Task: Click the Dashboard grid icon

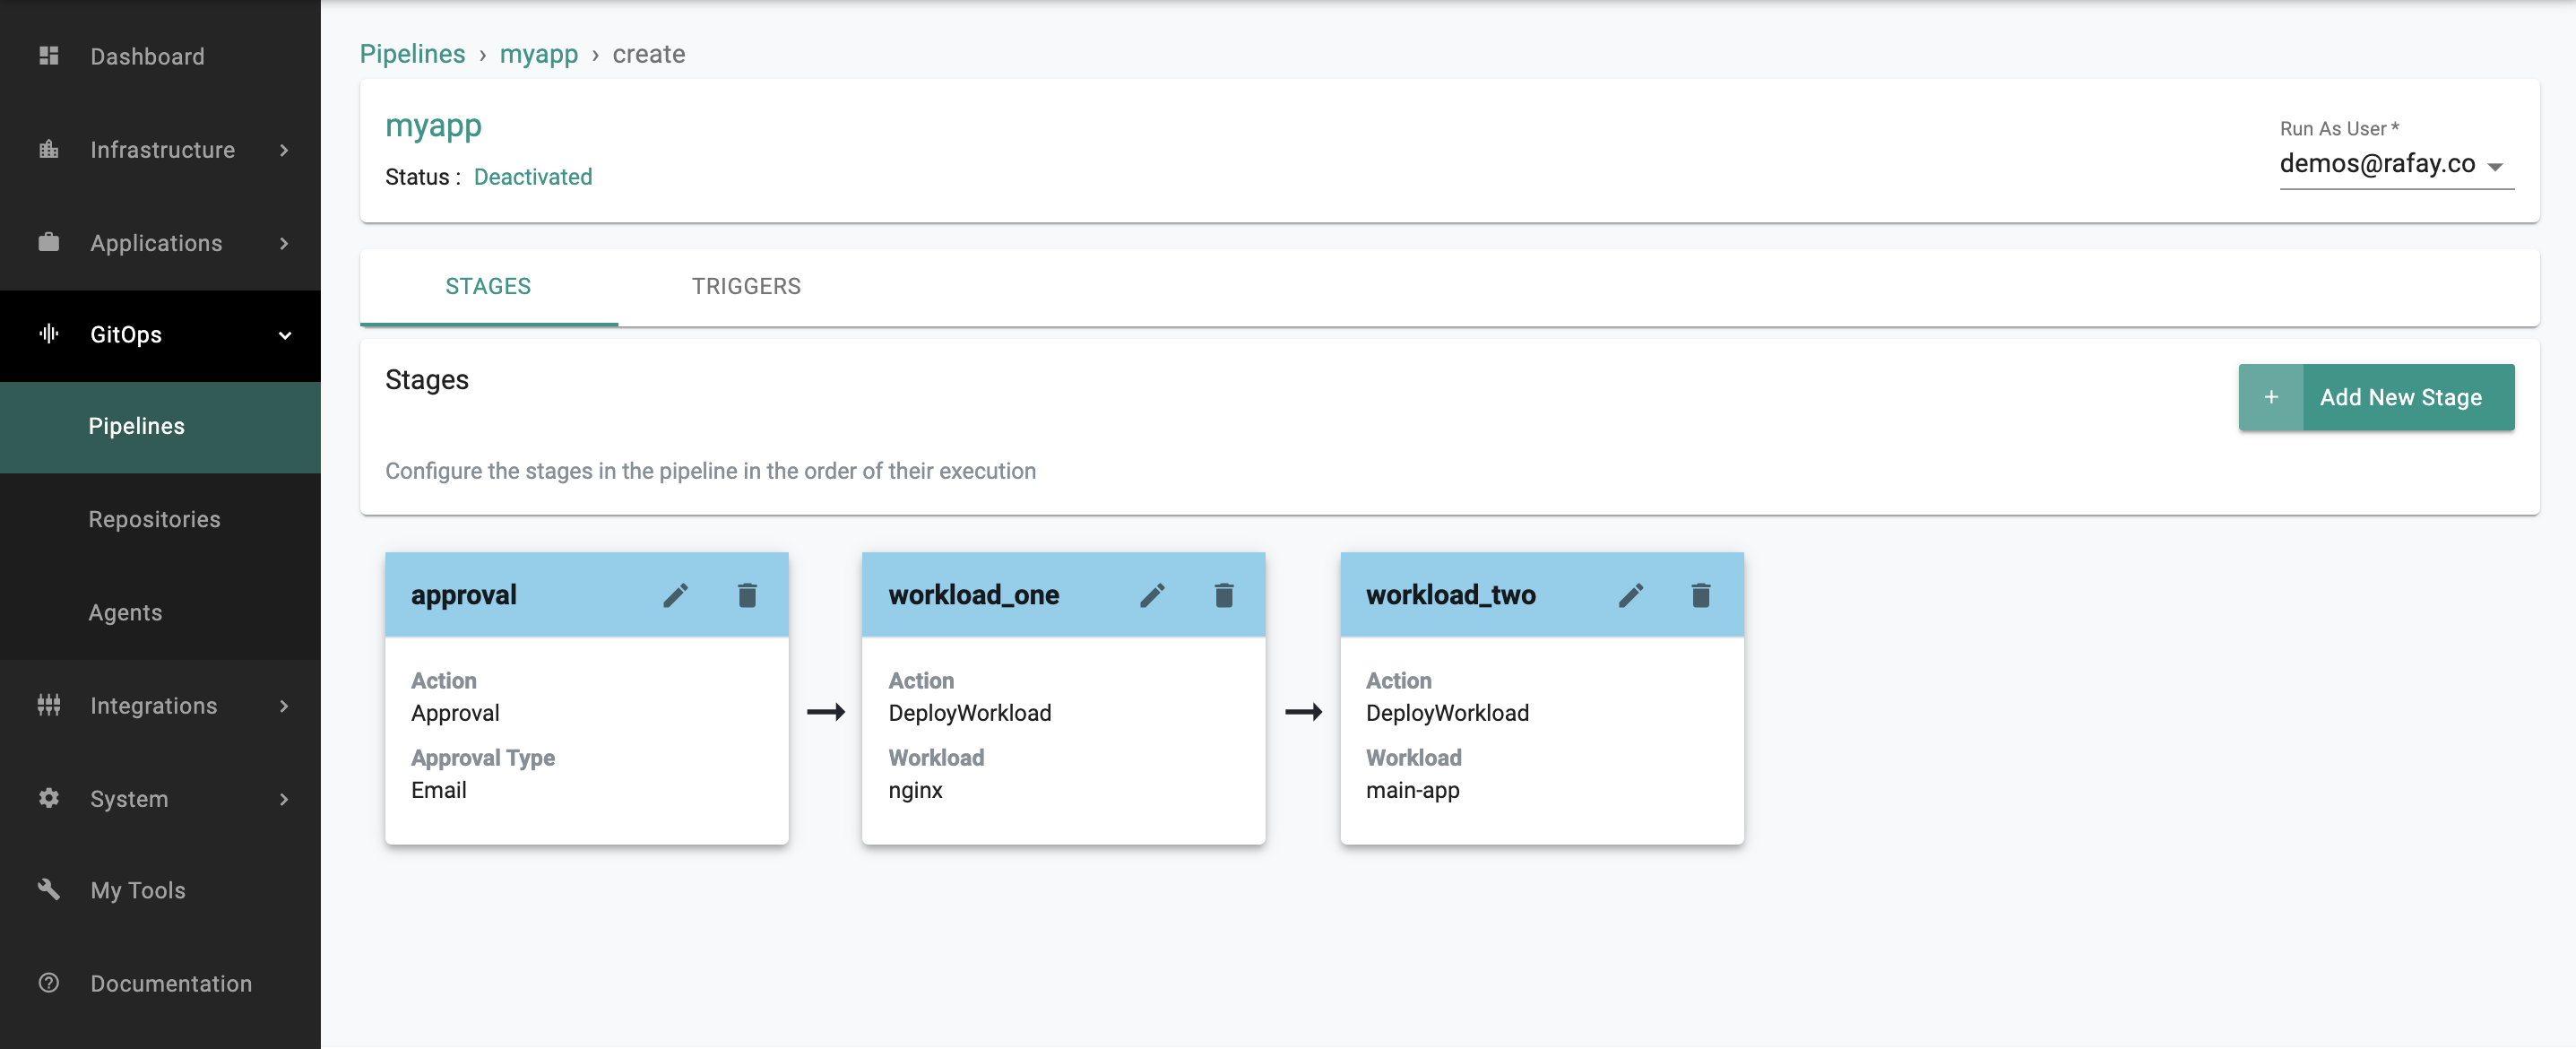Action: (x=48, y=56)
